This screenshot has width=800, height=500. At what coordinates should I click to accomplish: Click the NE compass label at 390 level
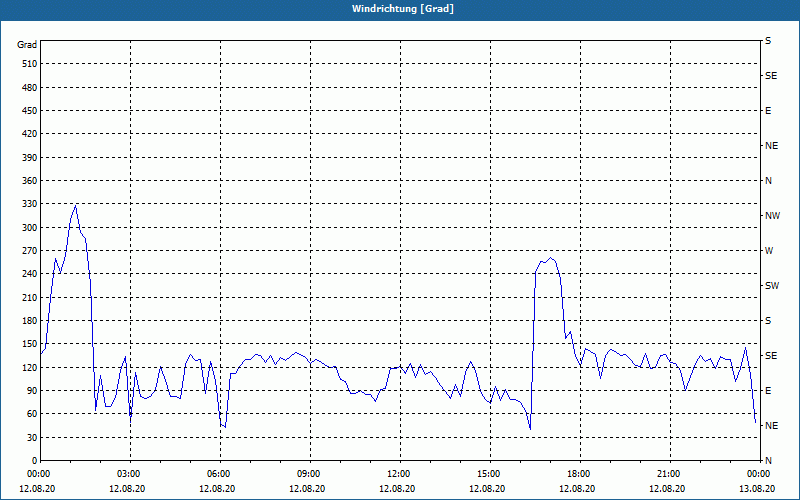[x=771, y=146]
